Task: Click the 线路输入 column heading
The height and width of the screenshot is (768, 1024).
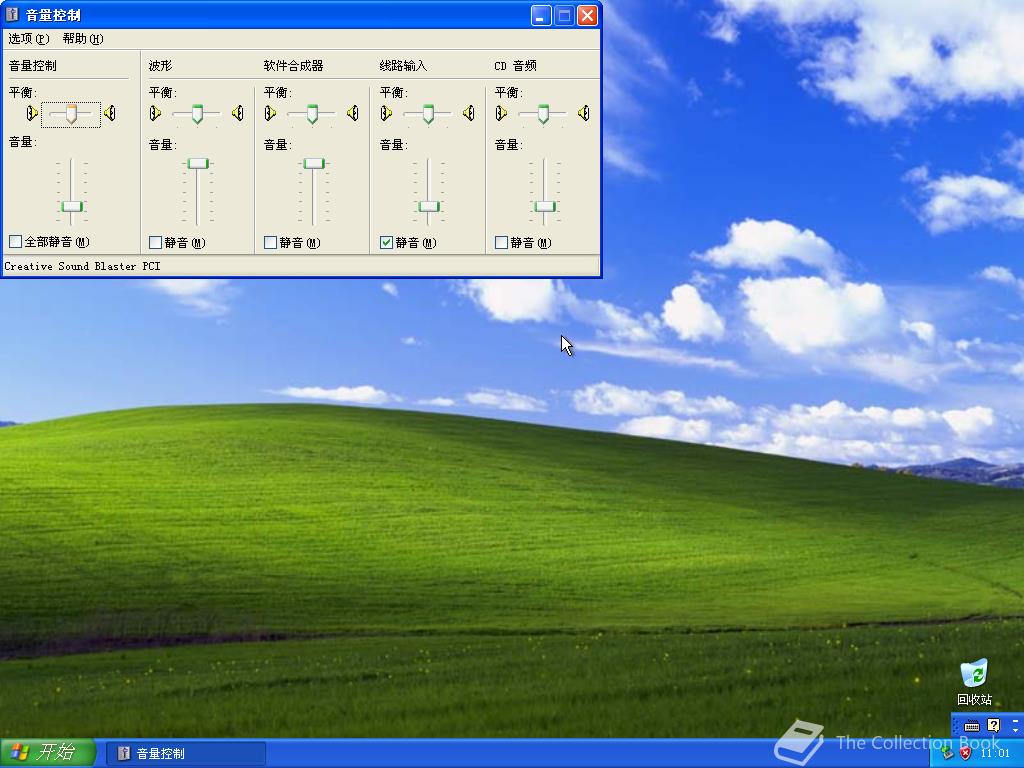Action: tap(403, 65)
